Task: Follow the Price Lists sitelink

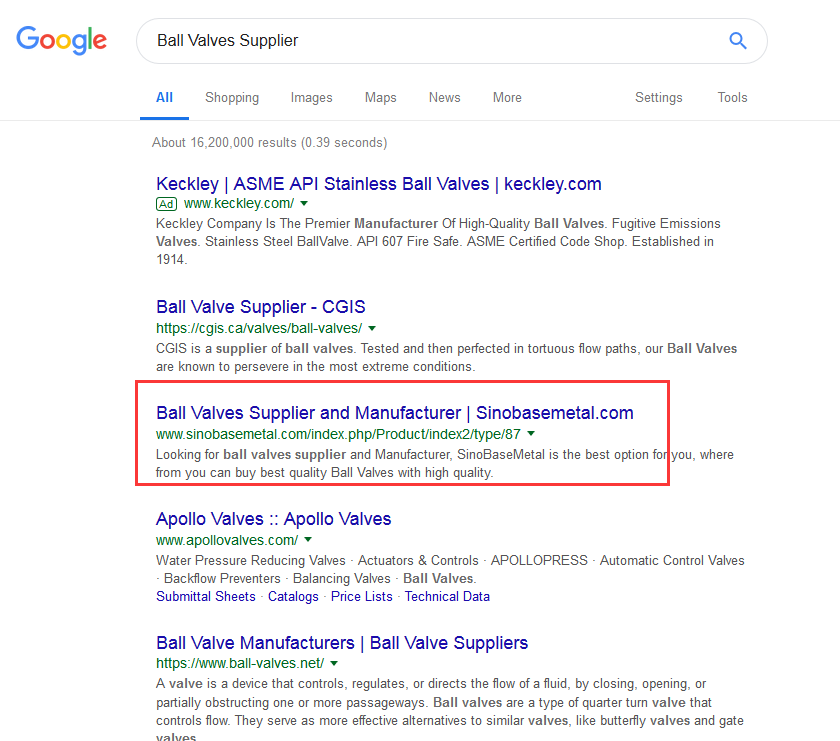Action: tap(362, 597)
